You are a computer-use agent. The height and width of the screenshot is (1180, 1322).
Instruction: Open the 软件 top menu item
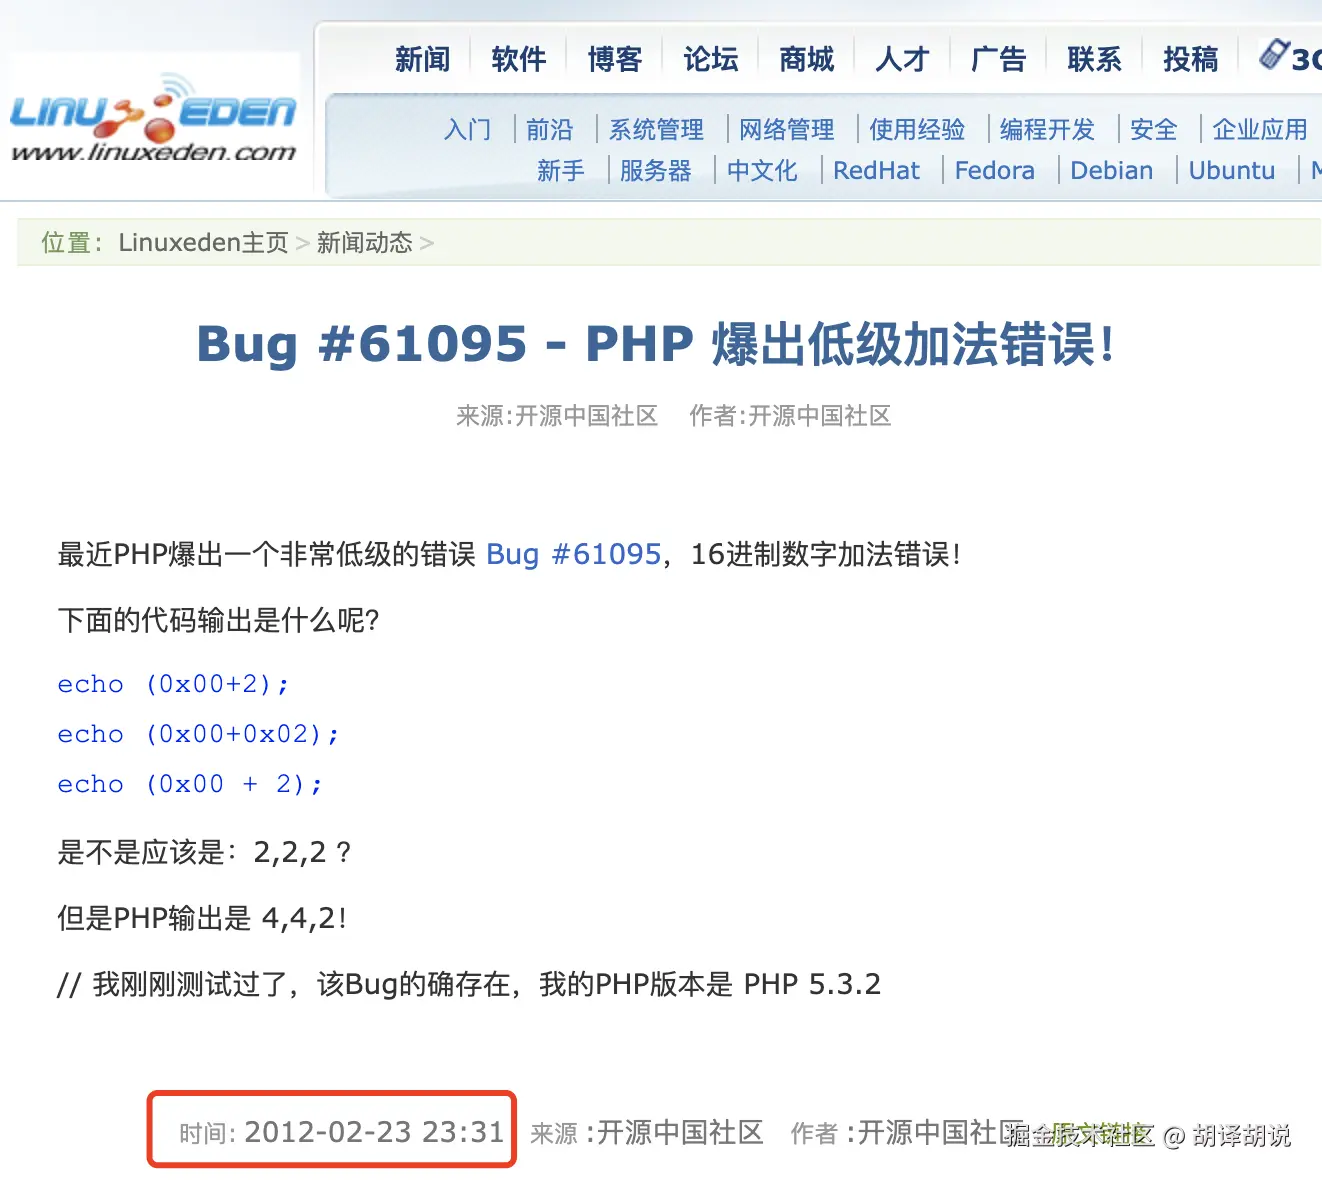(518, 60)
